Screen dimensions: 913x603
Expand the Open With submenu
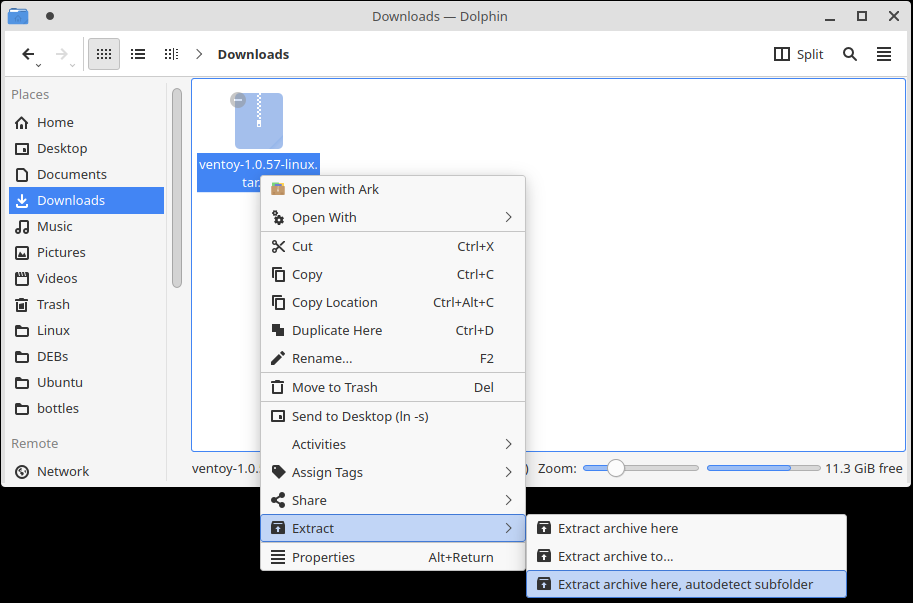pos(393,218)
